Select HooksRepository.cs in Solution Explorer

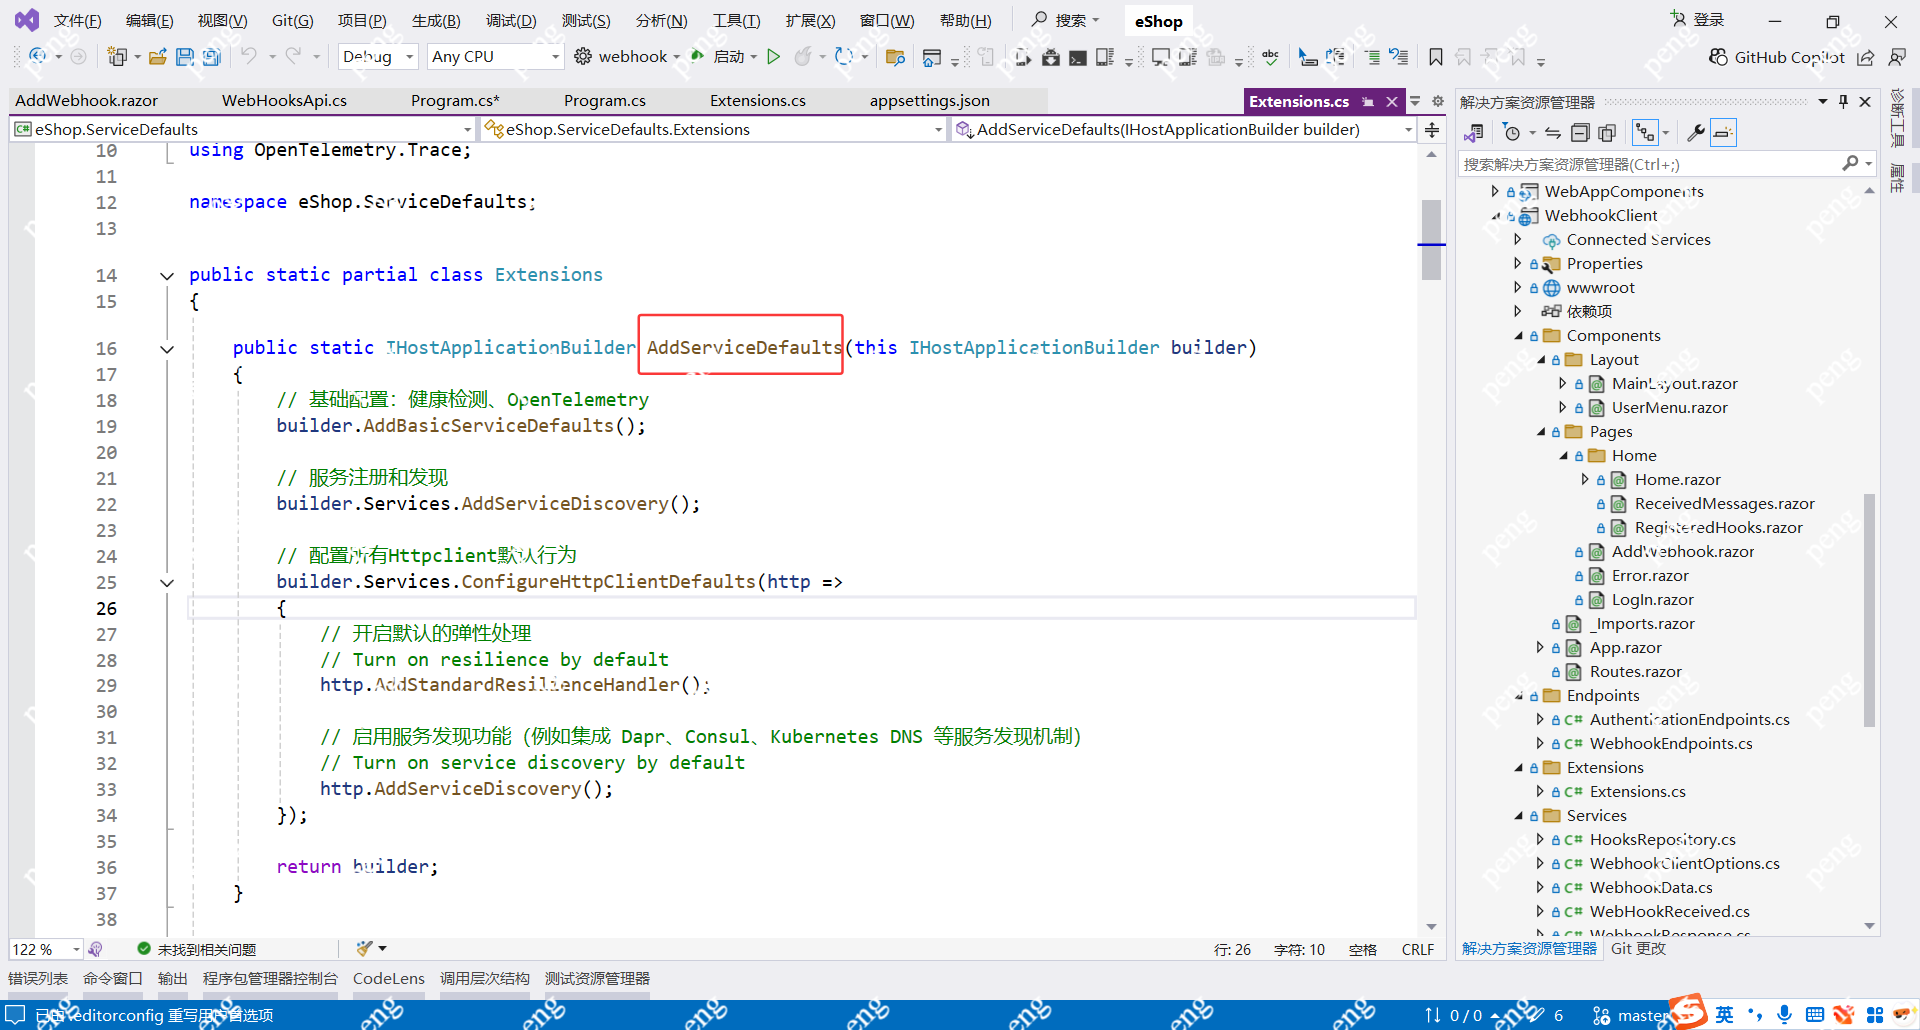[1662, 840]
